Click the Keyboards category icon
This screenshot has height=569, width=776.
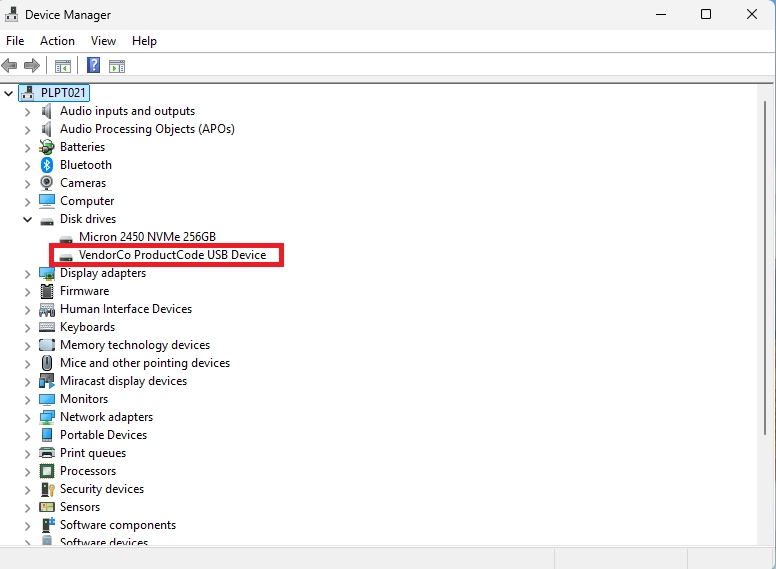[x=47, y=327]
